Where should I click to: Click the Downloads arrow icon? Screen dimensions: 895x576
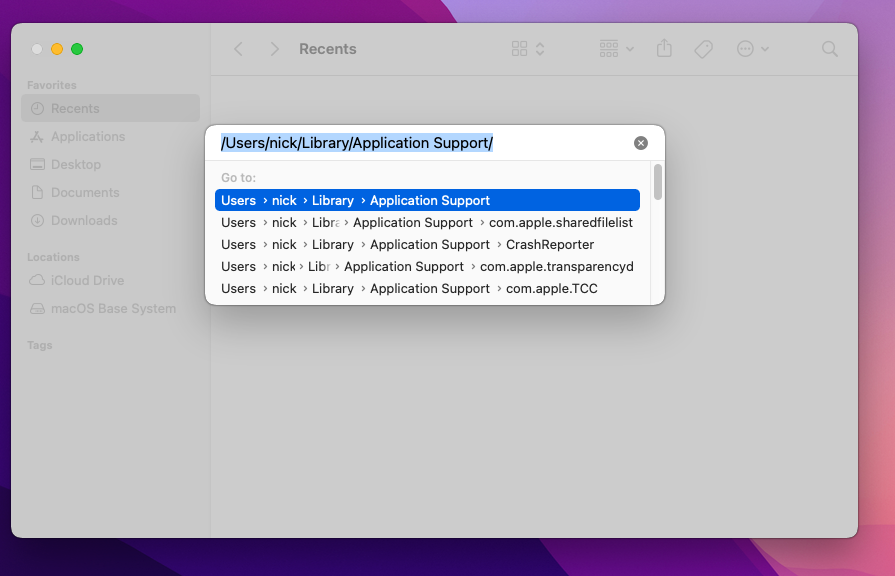pos(37,220)
